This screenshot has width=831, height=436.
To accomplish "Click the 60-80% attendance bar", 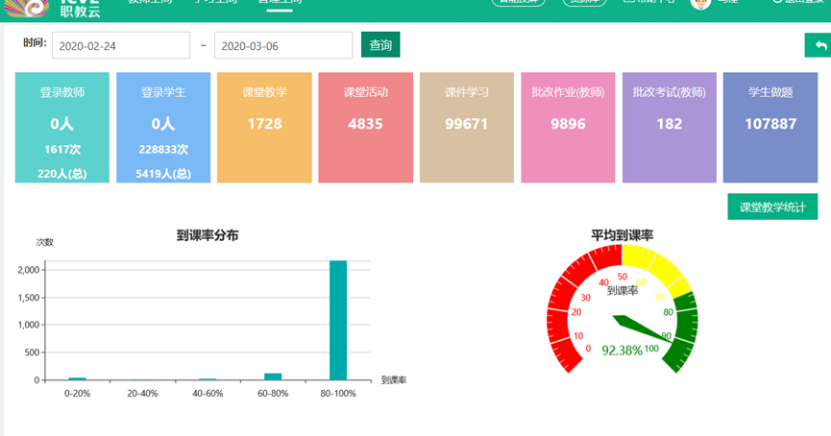I will pyautogui.click(x=272, y=376).
